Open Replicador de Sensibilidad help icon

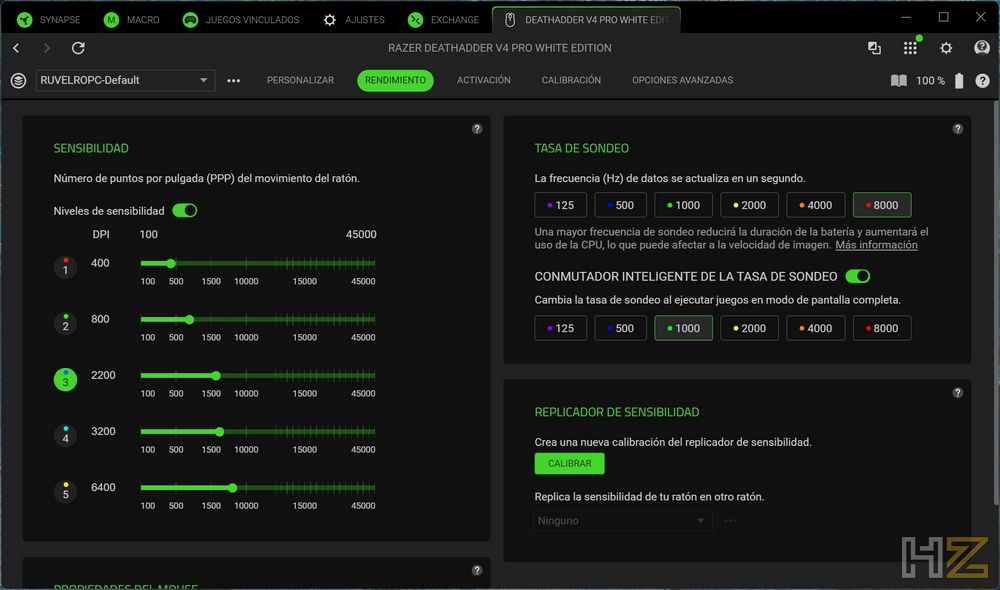click(958, 393)
